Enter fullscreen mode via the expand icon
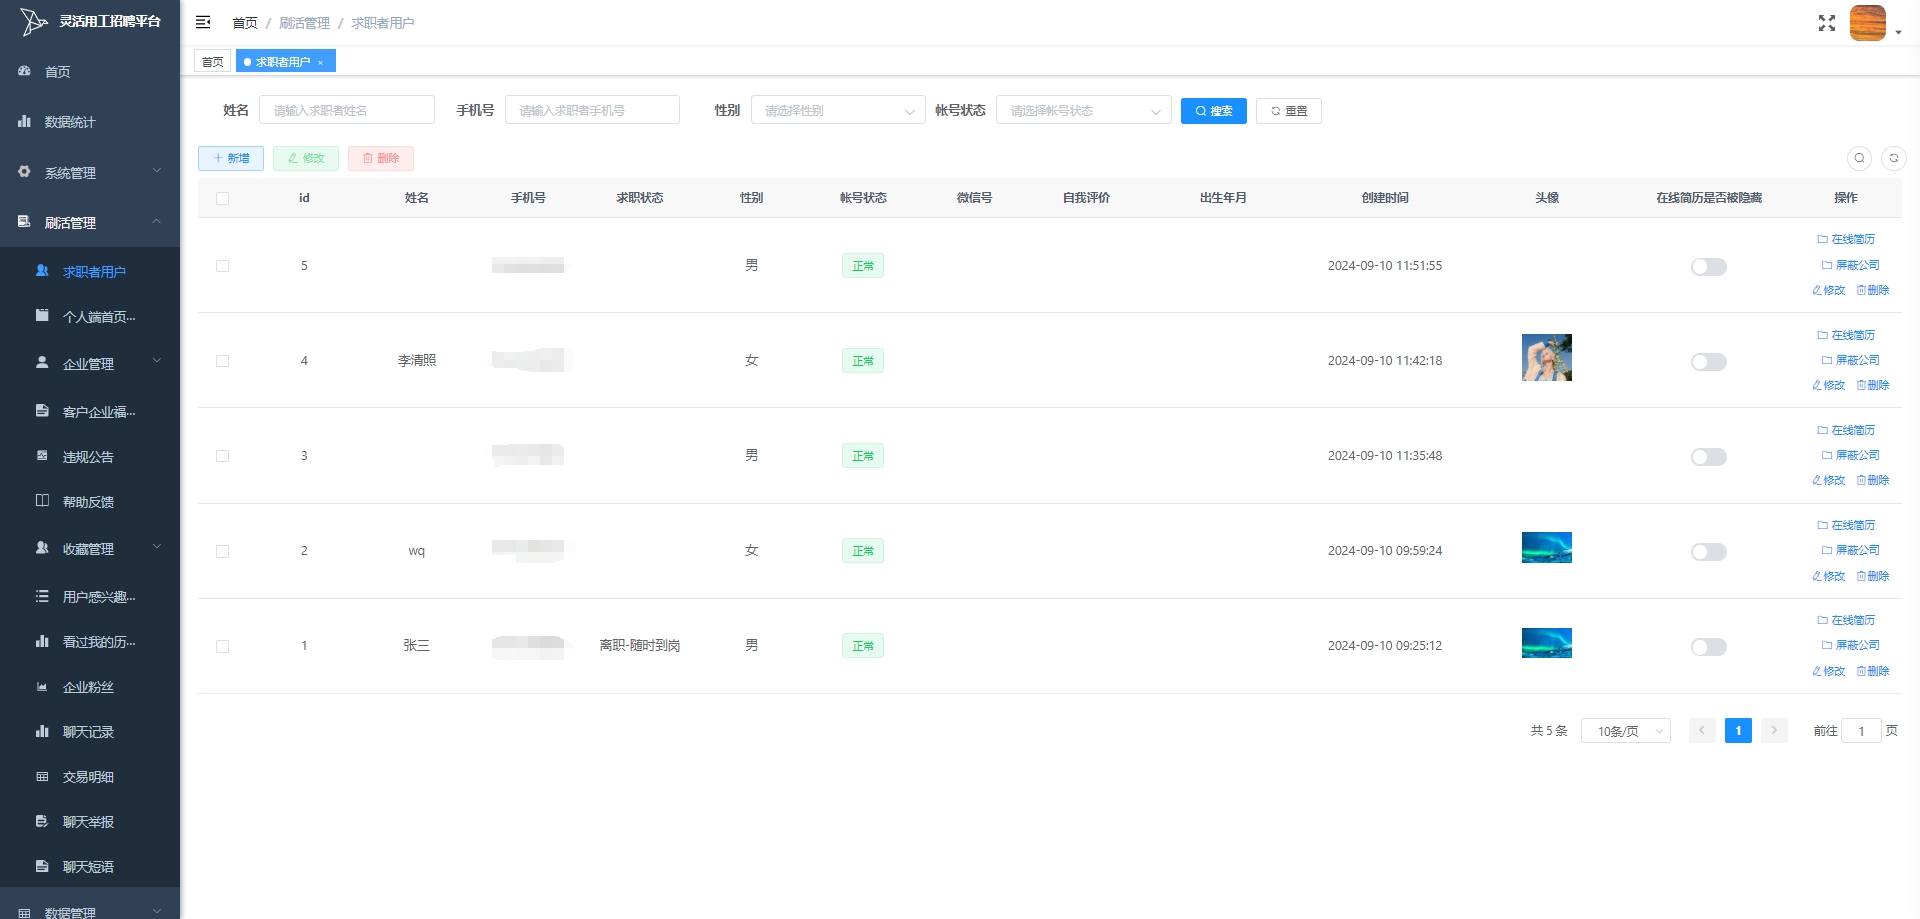Image resolution: width=1920 pixels, height=919 pixels. tap(1826, 23)
